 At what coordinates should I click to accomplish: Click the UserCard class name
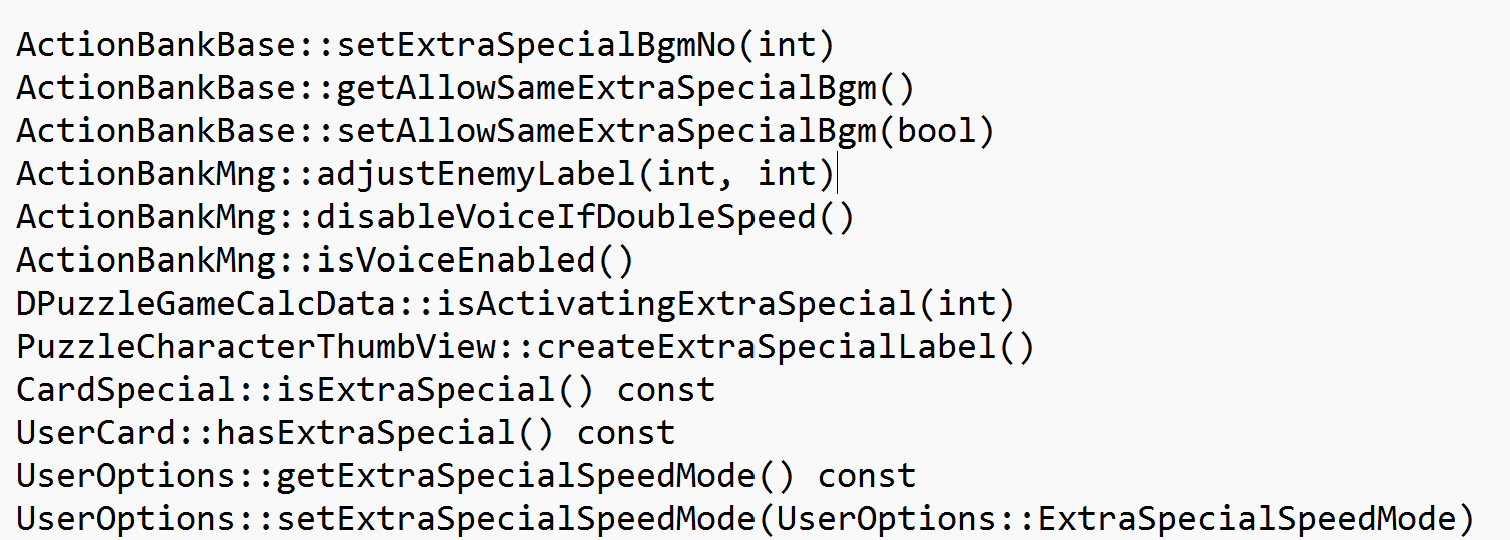click(x=95, y=433)
